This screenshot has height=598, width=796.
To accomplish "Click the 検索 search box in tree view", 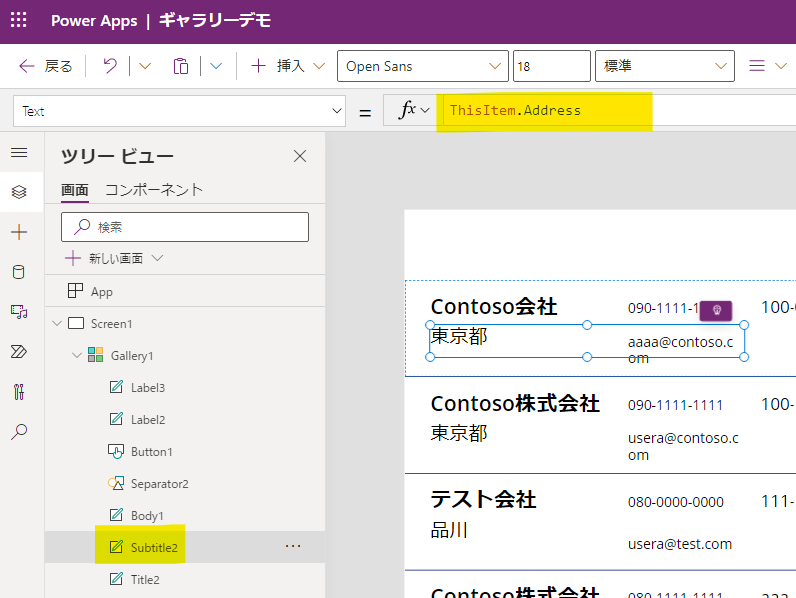I will 185,227.
